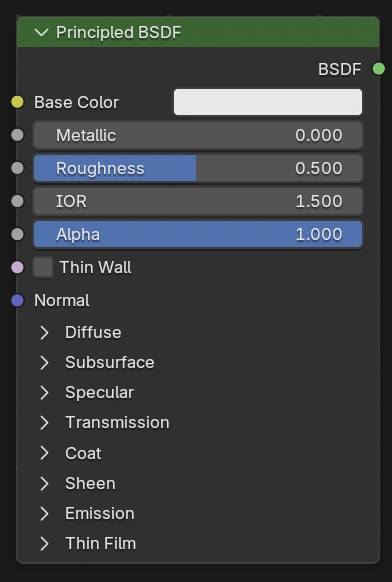Click the Roughness input socket
392x582 pixels.
(17, 168)
